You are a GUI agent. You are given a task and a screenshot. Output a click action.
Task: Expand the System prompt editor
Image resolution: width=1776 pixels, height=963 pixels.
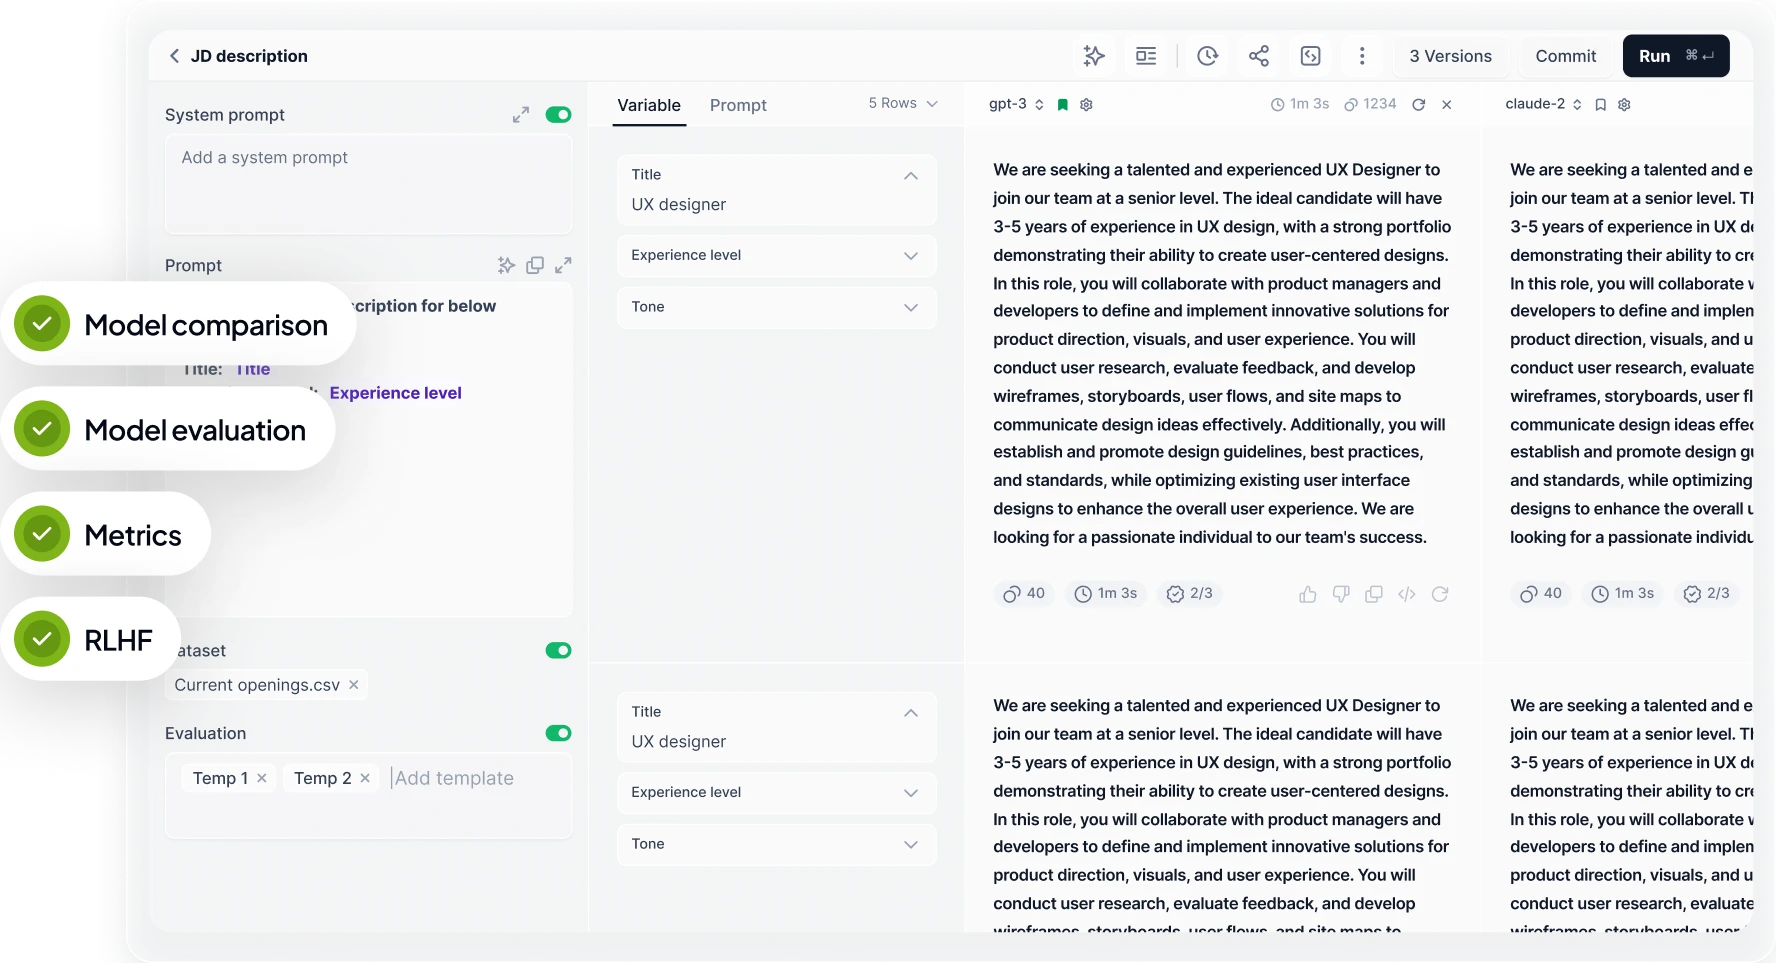tap(521, 115)
